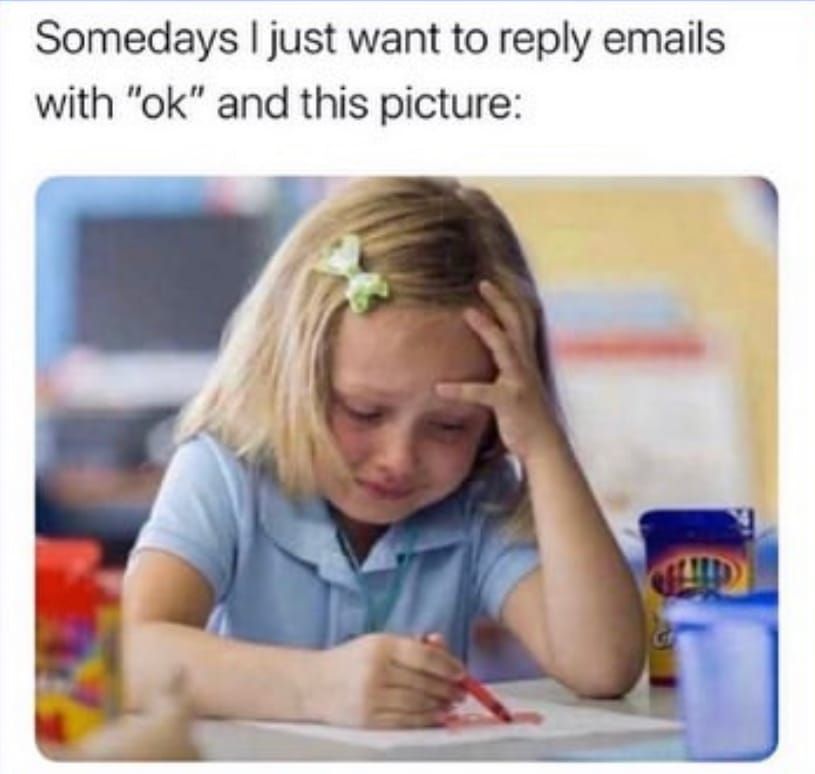Screen dimensions: 815x774
Task: Click the green hair bow clip
Action: [x=354, y=273]
